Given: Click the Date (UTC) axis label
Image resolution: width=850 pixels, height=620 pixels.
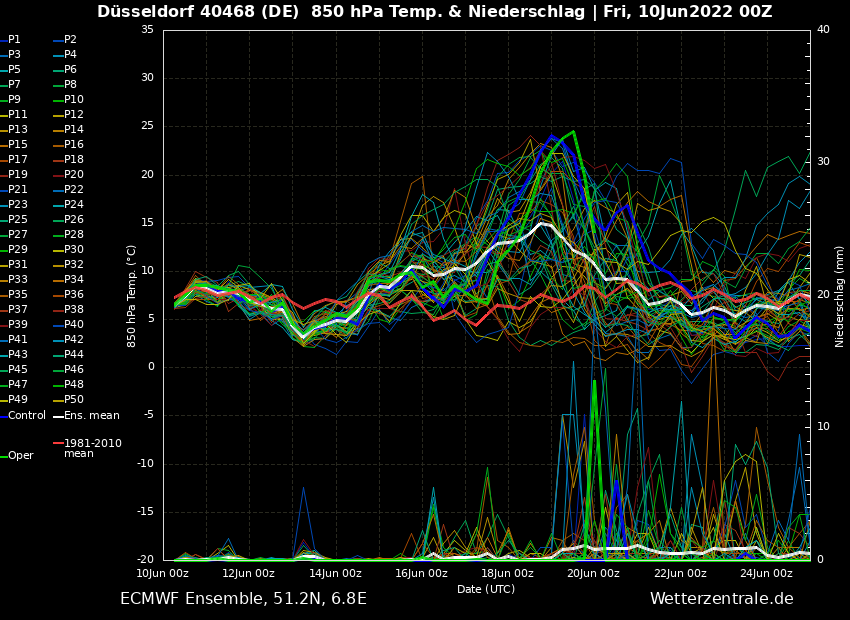Looking at the screenshot, I should click(x=486, y=589).
